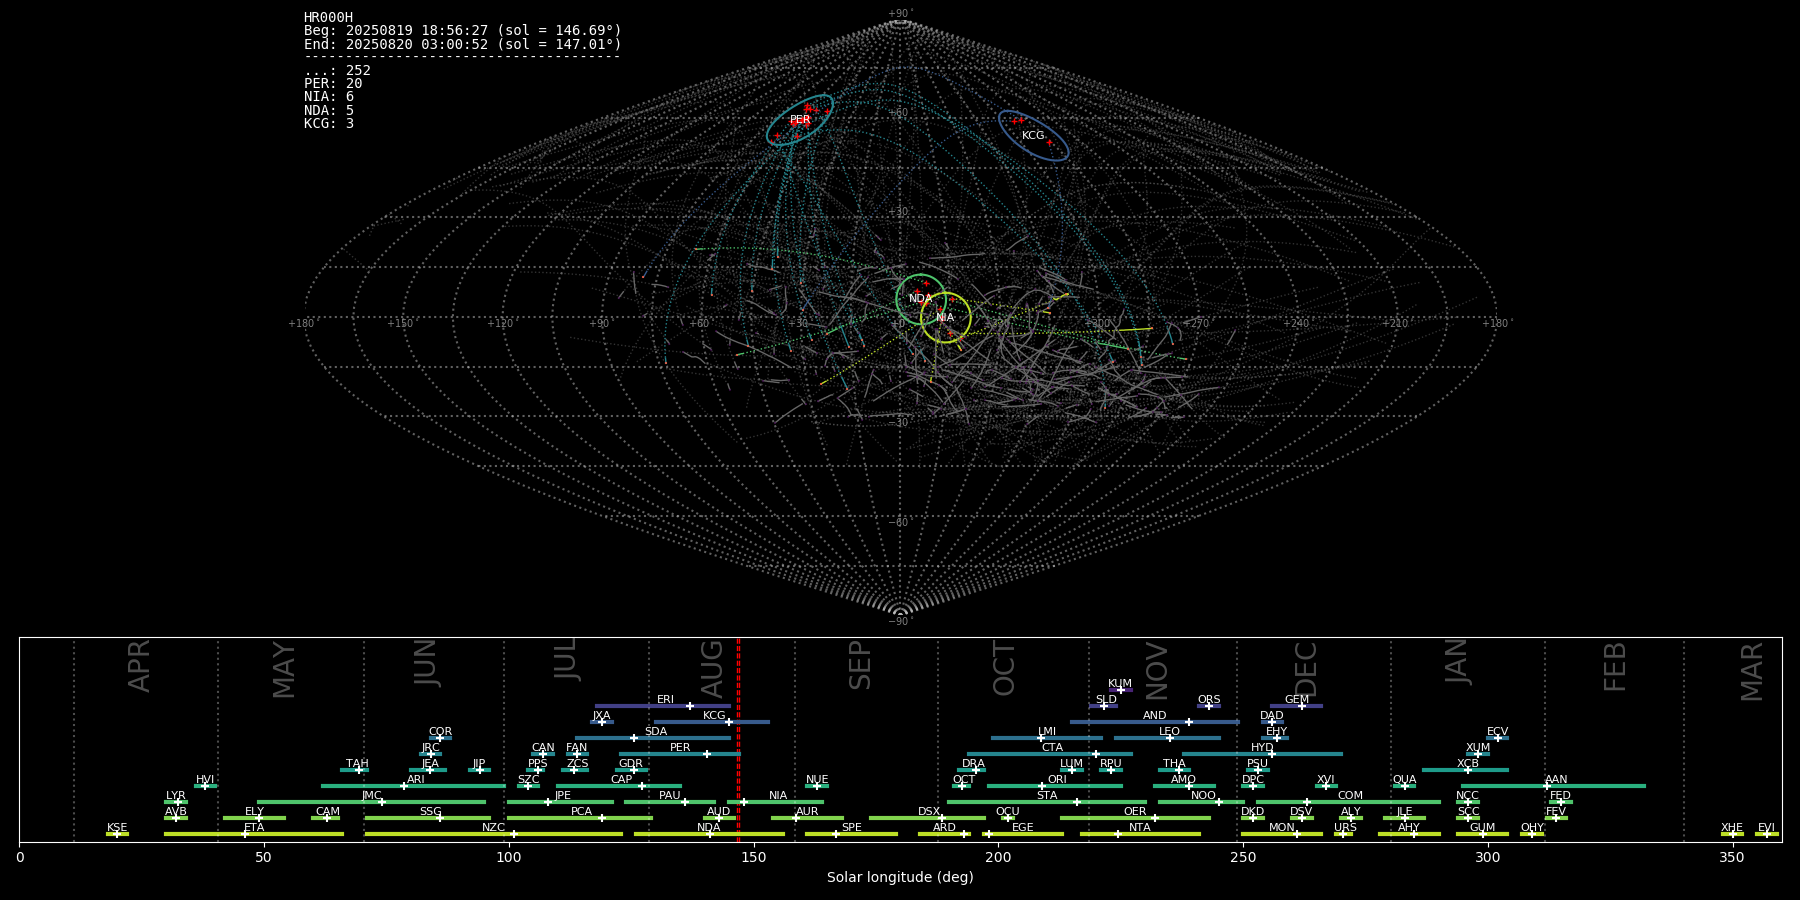Viewport: 1800px width, 900px height.
Task: Select the 'End: 20250820 03:00:52' header line
Action: click(x=463, y=44)
